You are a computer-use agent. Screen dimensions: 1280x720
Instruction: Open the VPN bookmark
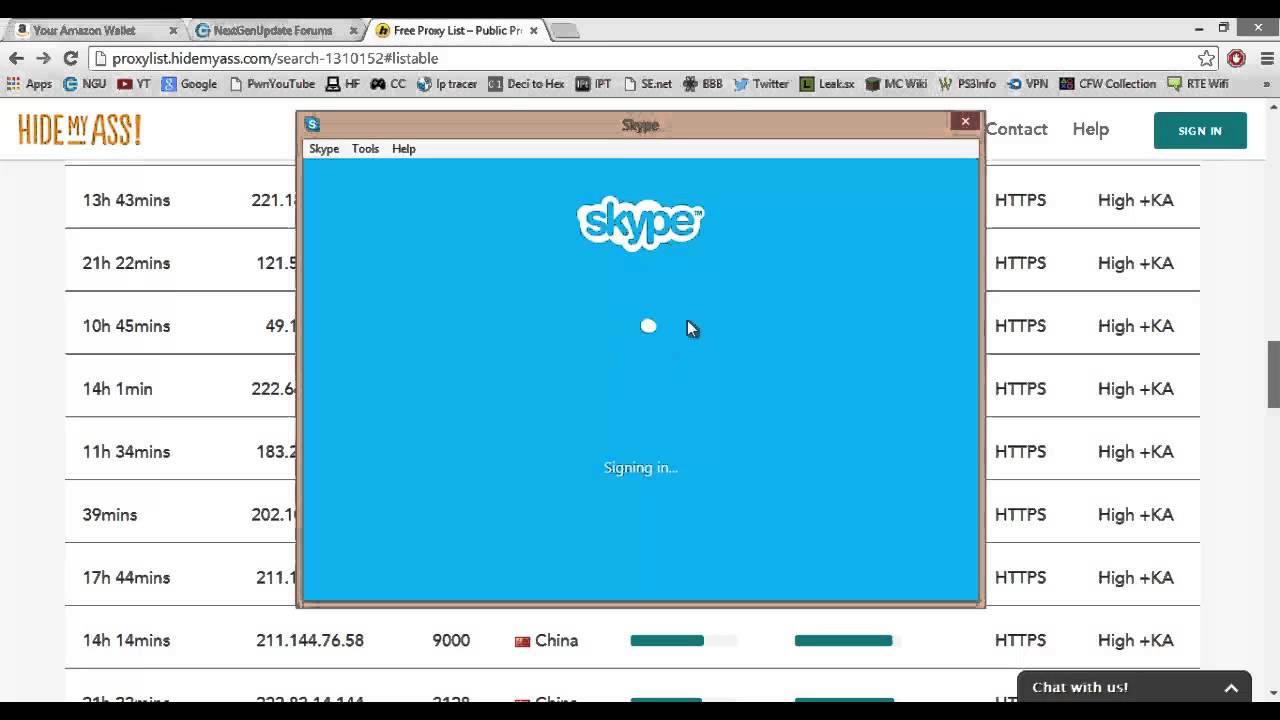(1027, 84)
